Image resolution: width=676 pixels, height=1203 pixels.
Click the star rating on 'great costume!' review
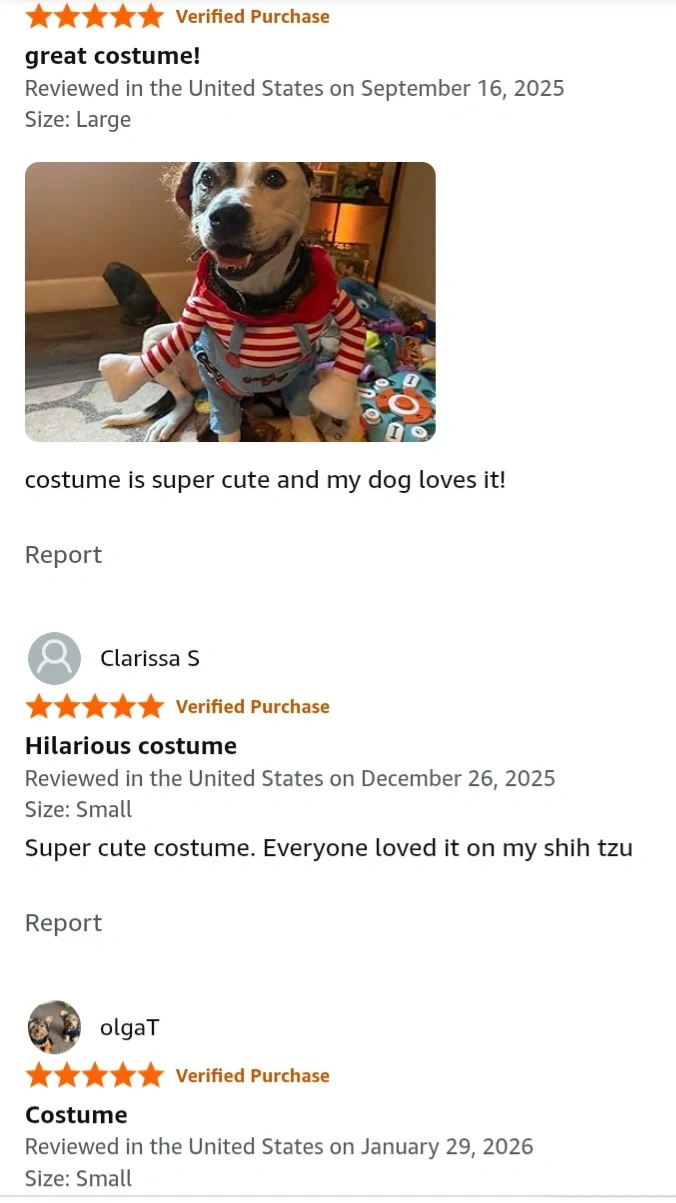point(94,16)
